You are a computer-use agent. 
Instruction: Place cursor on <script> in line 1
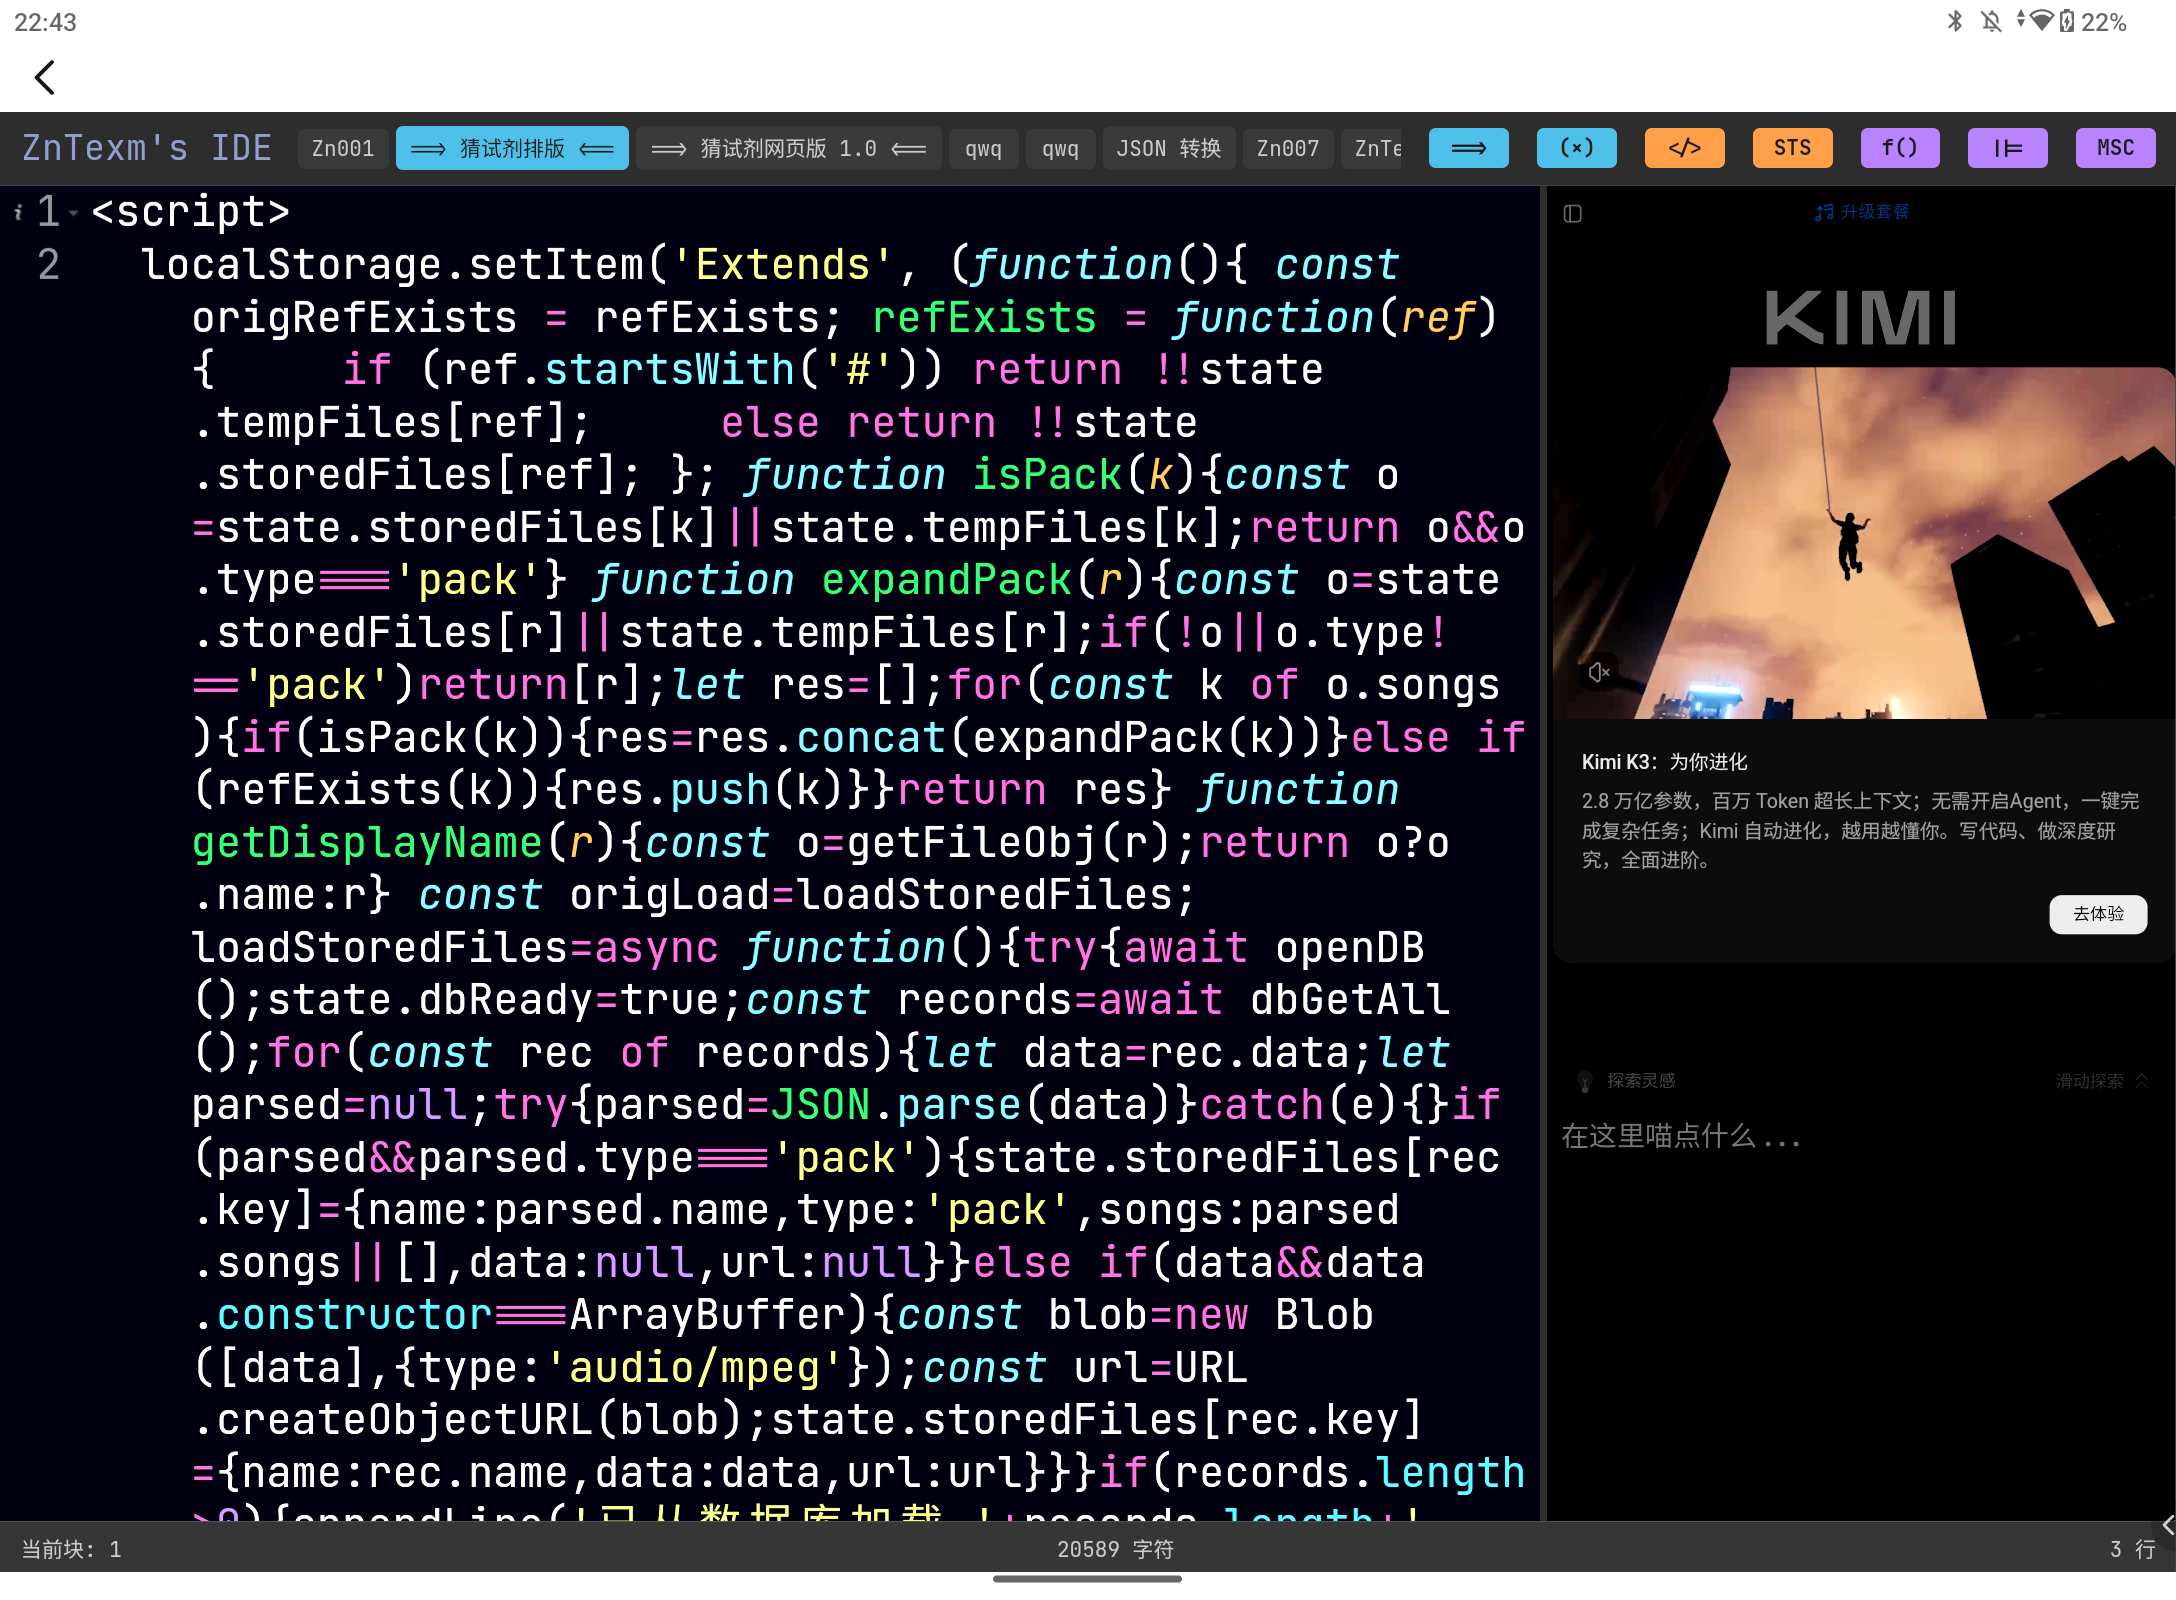pos(191,212)
